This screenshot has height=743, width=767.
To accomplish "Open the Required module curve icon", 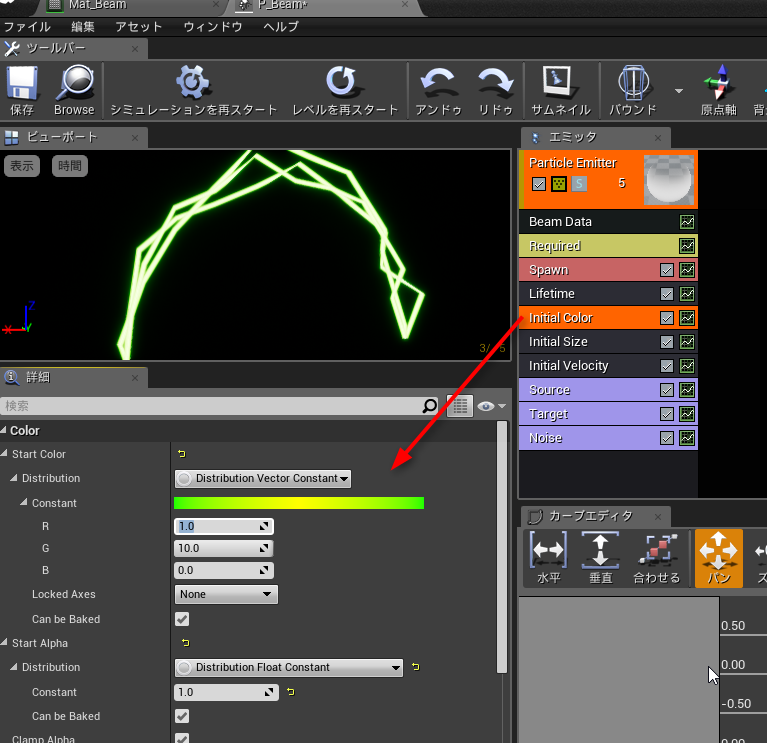I will click(687, 246).
